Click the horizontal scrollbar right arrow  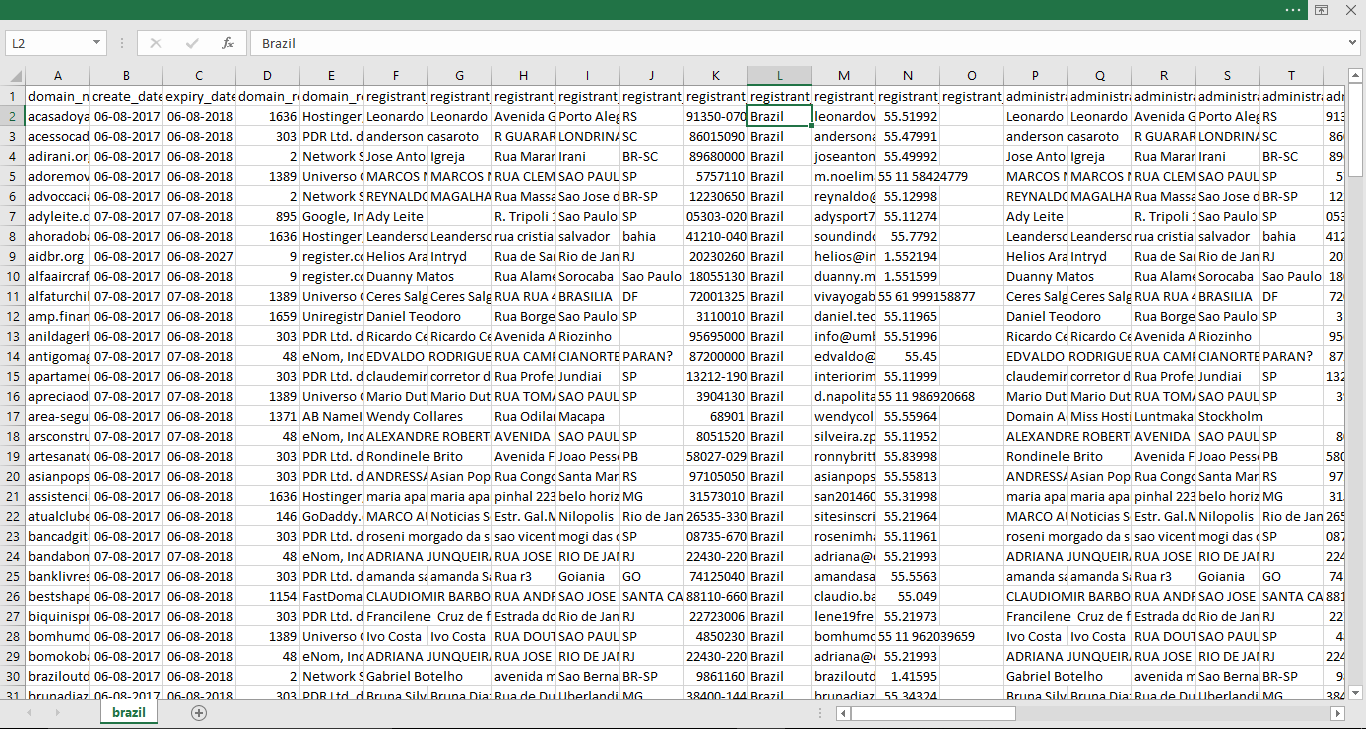(x=1338, y=713)
